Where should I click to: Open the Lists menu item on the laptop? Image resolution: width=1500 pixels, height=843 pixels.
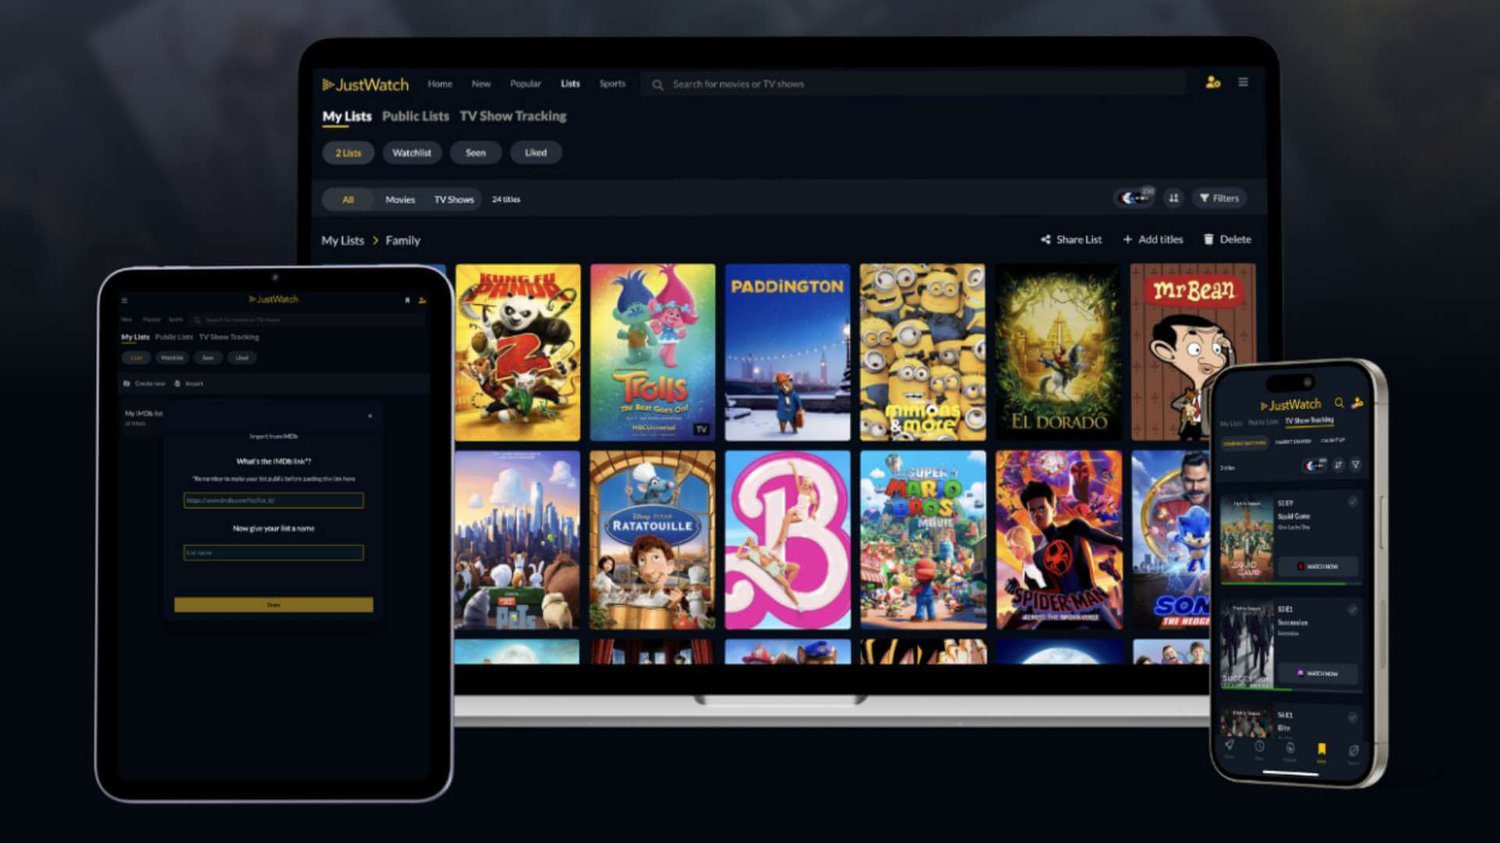pyautogui.click(x=570, y=84)
